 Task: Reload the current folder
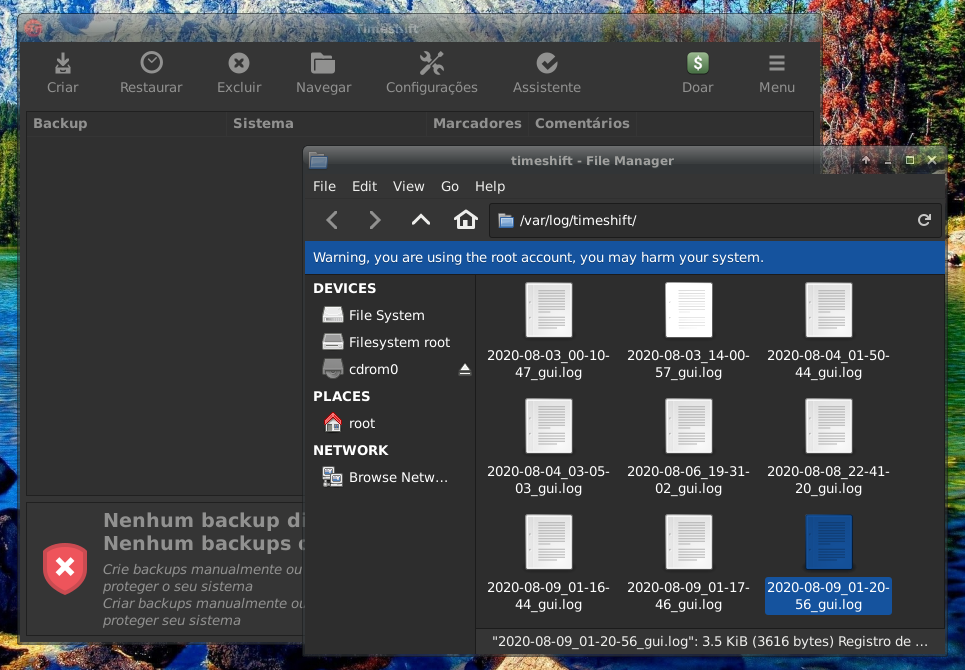click(x=924, y=220)
